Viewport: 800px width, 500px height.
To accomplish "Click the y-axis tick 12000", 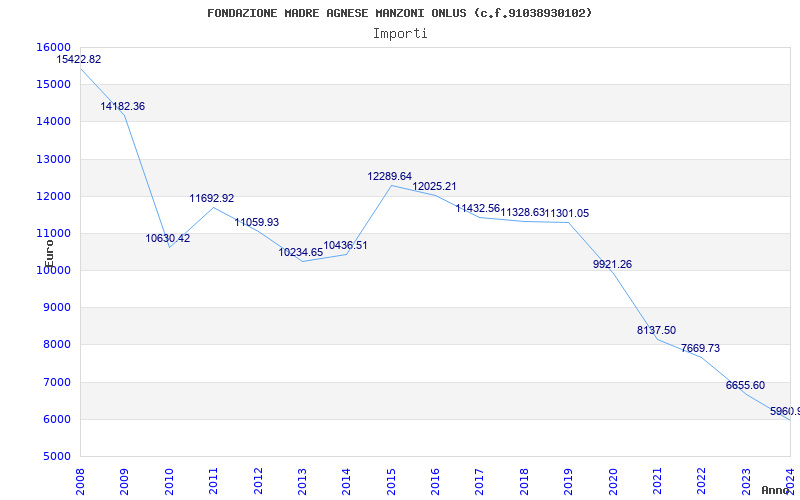I will tap(53, 196).
